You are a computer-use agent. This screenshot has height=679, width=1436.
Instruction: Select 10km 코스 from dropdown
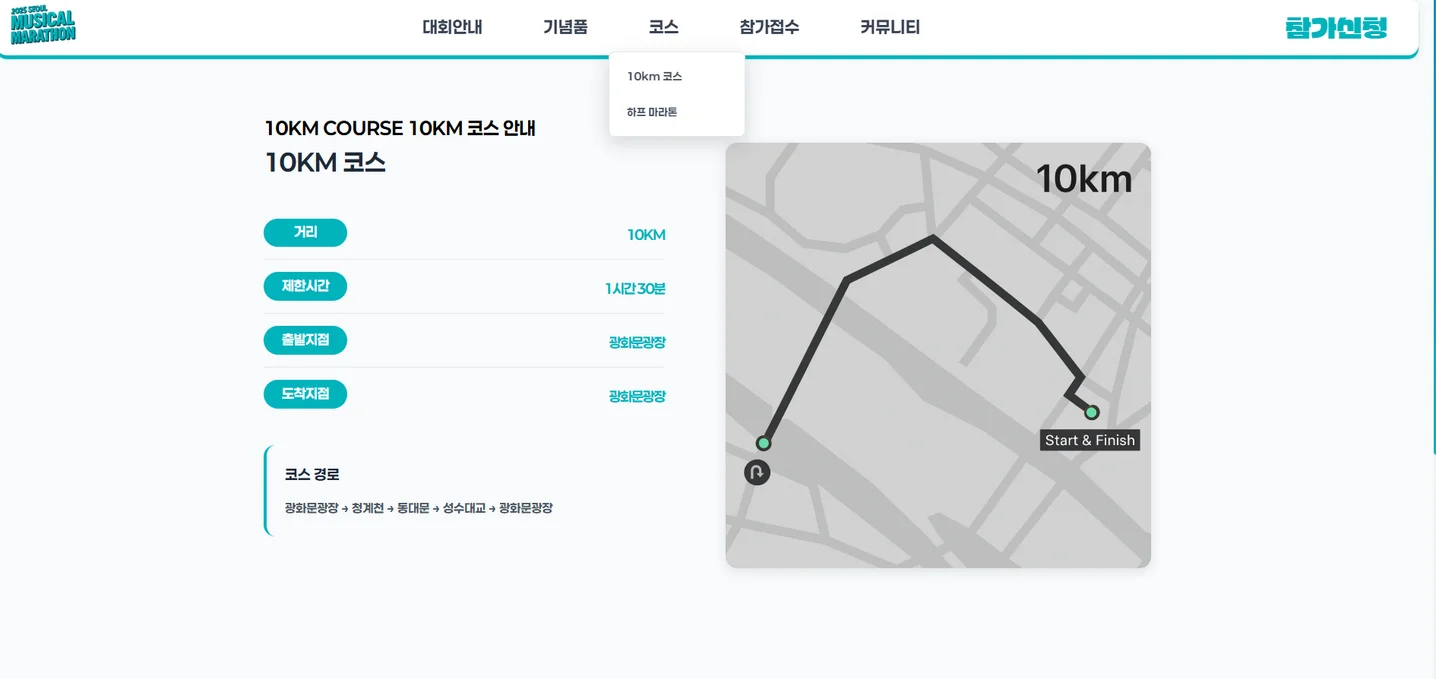(x=655, y=76)
